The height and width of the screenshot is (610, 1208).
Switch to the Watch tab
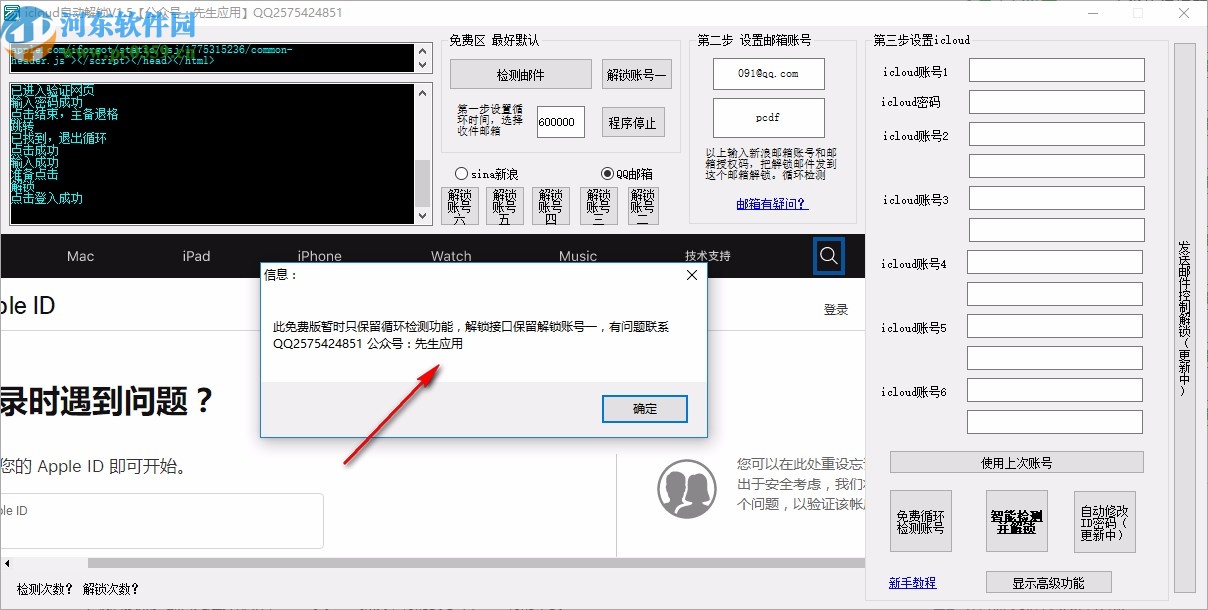(450, 256)
